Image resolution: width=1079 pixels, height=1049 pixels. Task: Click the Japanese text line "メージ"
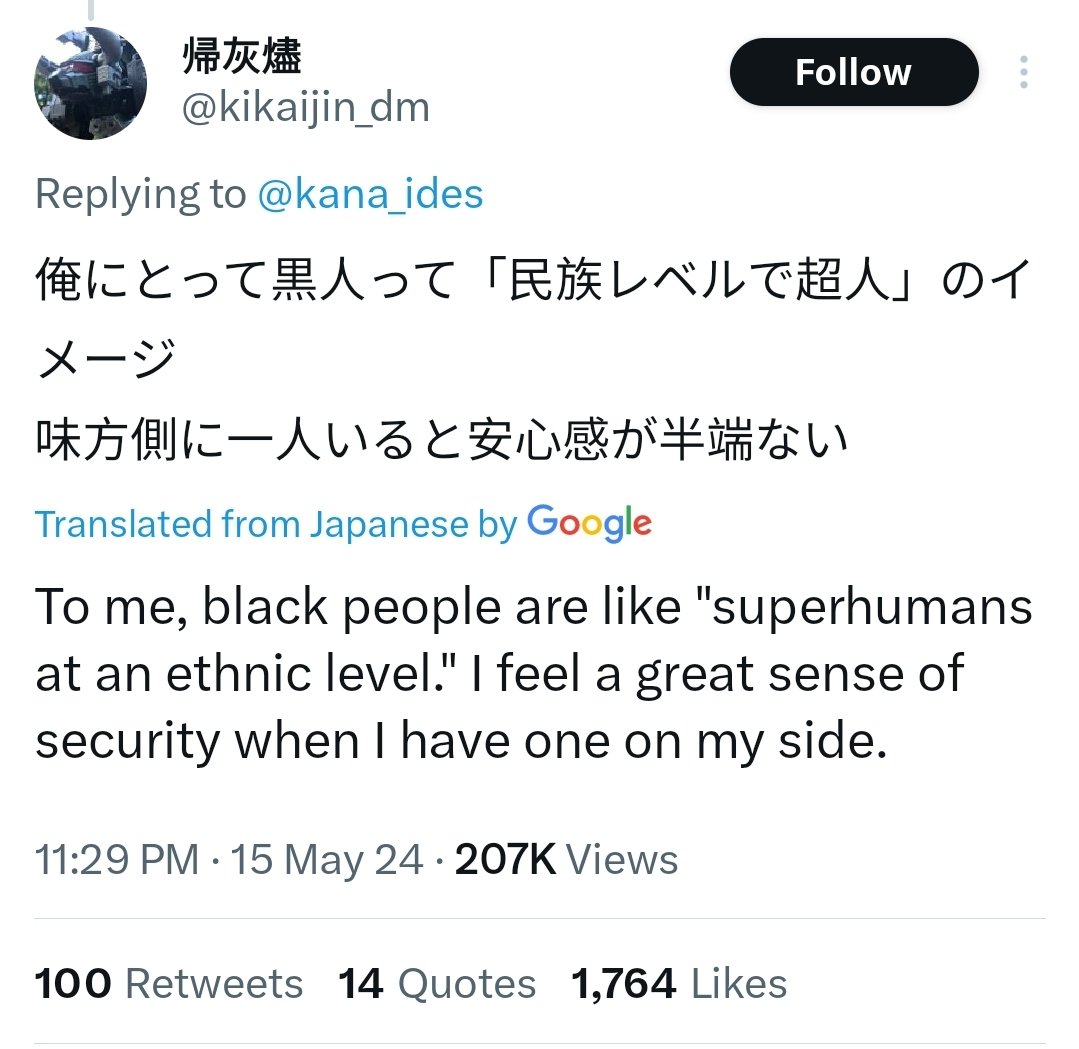click(106, 360)
